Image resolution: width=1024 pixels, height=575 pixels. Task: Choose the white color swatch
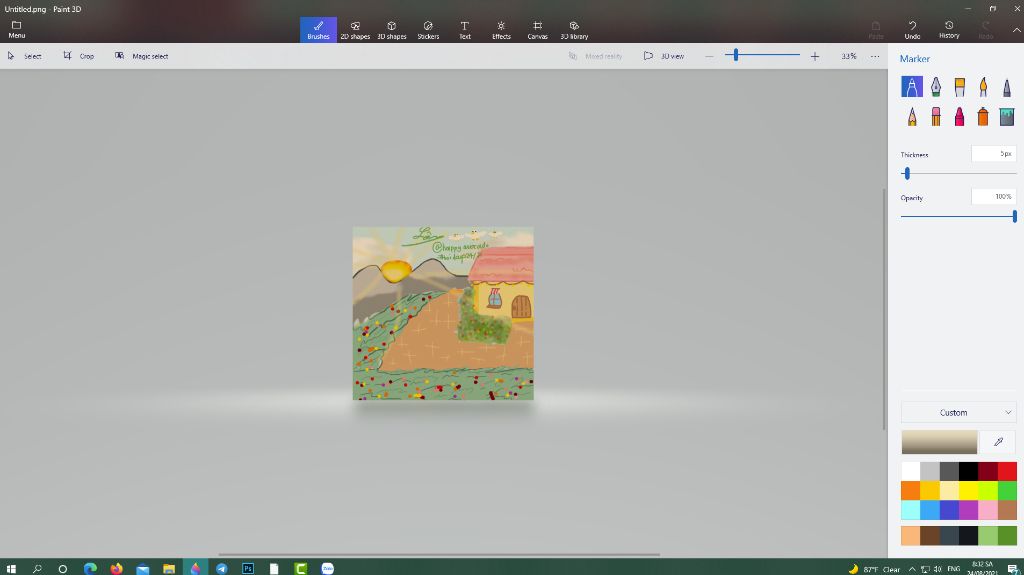[x=910, y=471]
